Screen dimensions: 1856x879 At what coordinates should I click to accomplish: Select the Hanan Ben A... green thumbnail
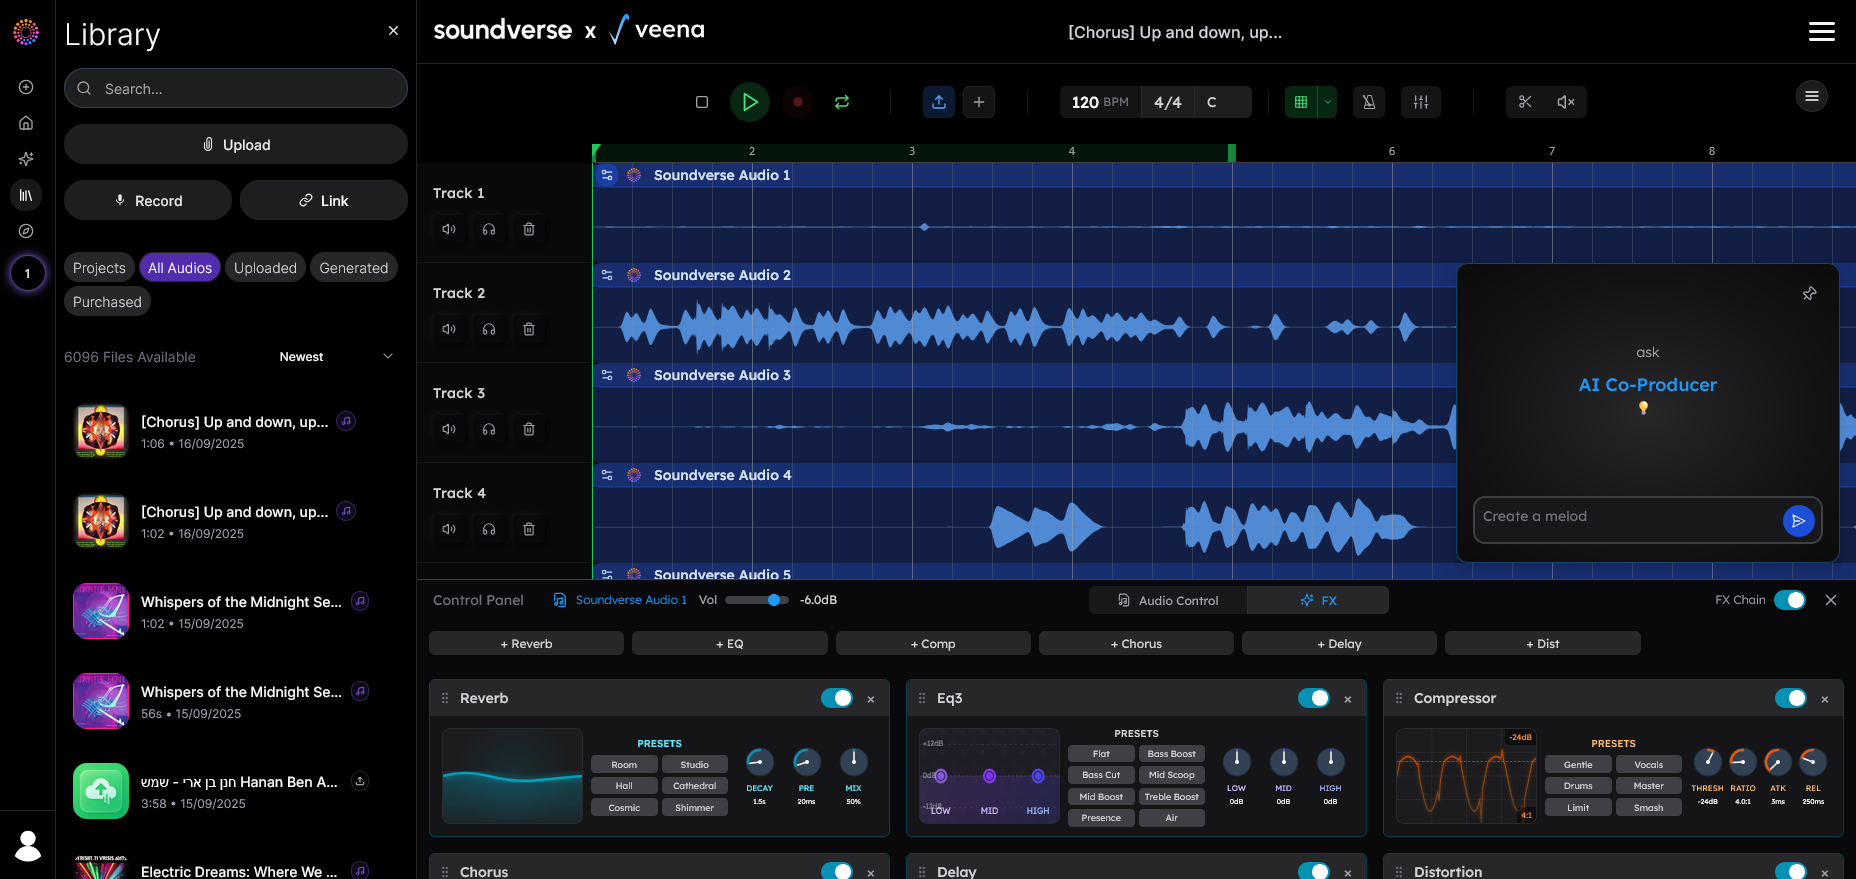point(101,791)
